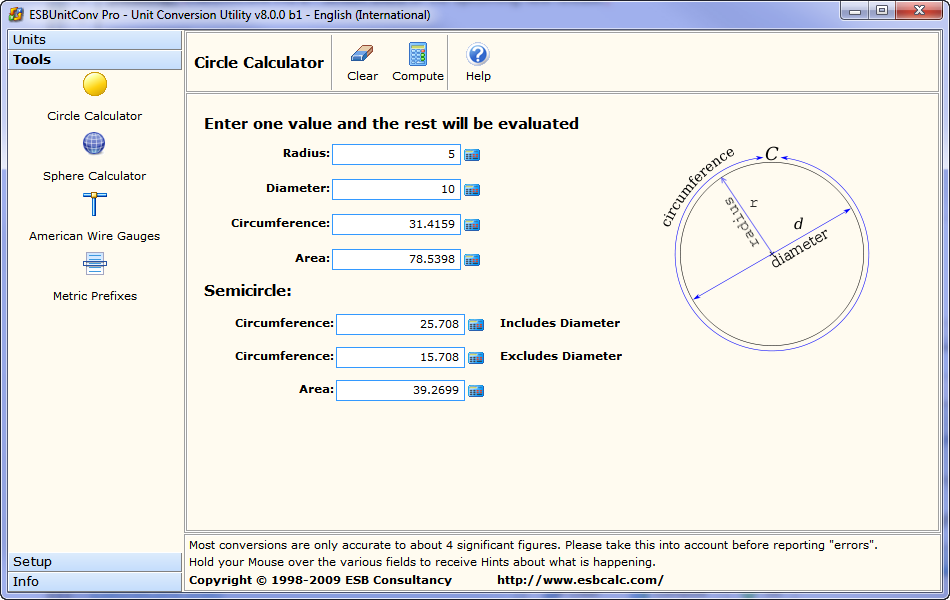Click the 'Includes Diameter' text
The image size is (950, 600).
pyautogui.click(x=560, y=323)
